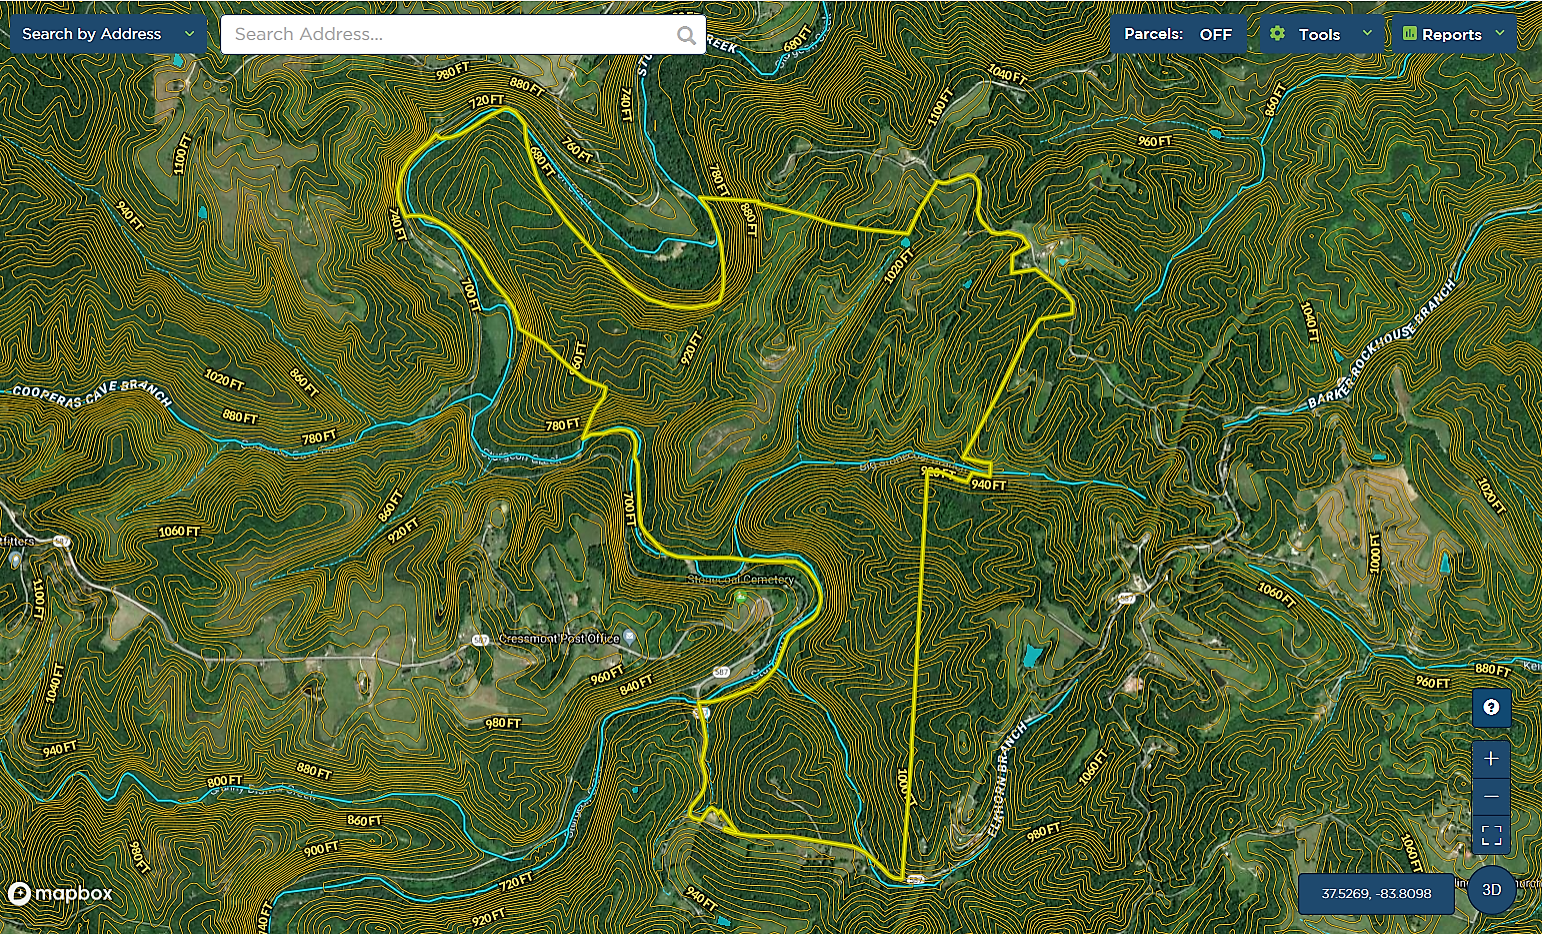Switch map to 3D view
This screenshot has height=934, width=1542.
(x=1491, y=890)
